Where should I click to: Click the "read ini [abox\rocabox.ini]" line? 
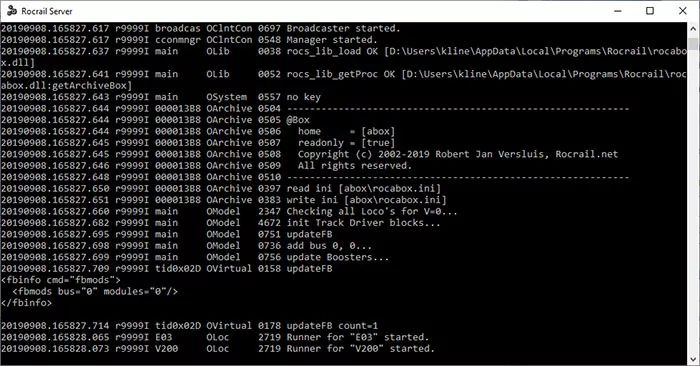221,188
